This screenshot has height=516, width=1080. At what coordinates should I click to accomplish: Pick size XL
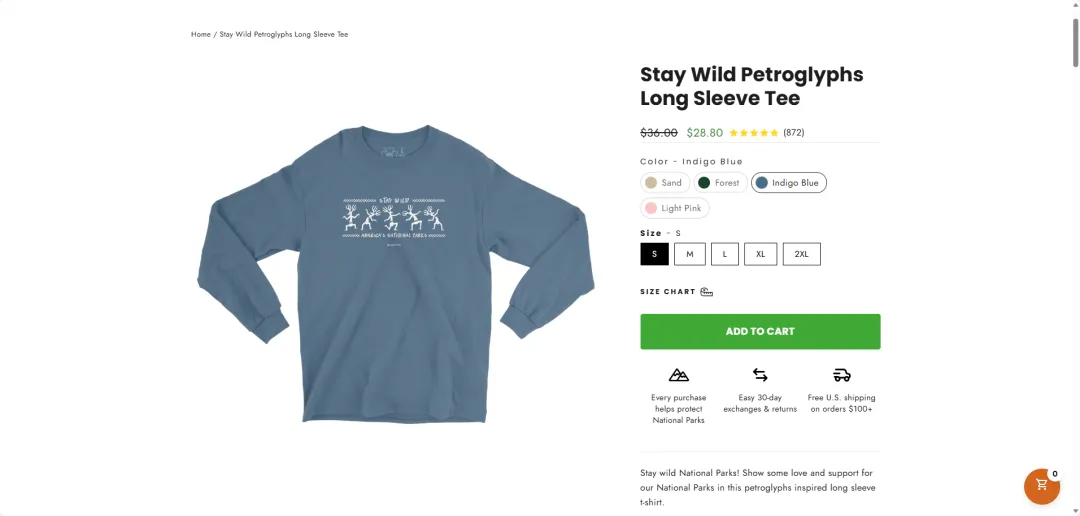tap(760, 254)
